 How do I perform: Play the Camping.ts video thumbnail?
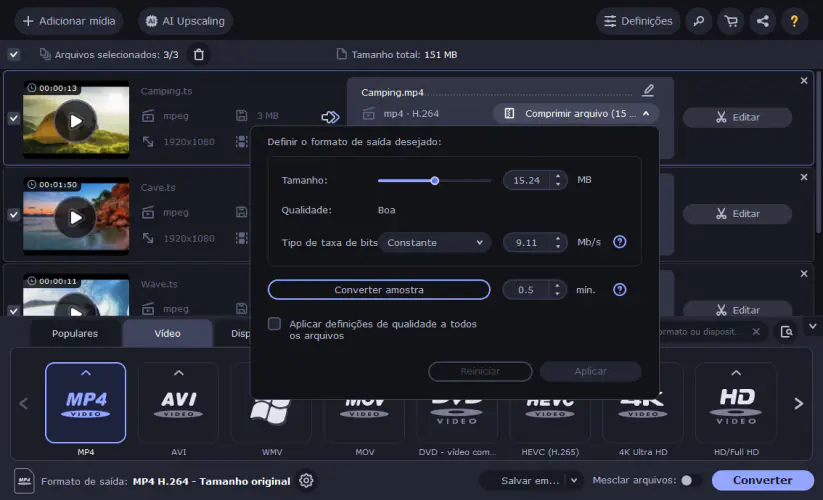click(76, 121)
